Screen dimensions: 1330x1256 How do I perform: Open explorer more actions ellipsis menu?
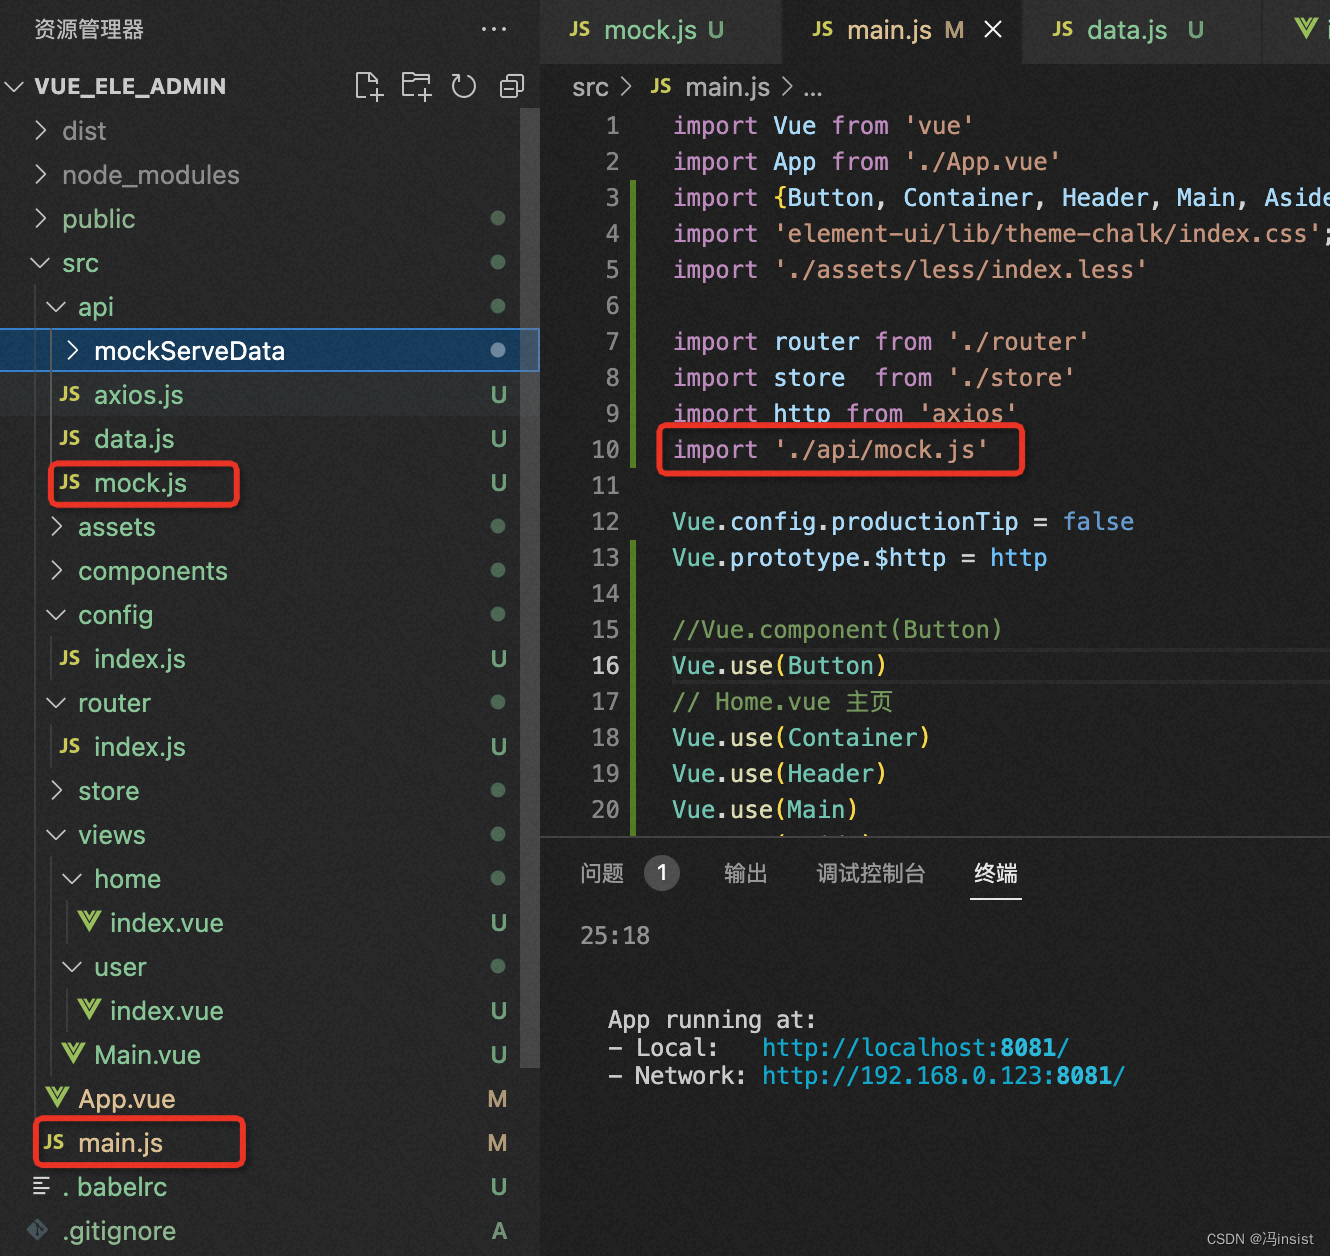pos(494,30)
